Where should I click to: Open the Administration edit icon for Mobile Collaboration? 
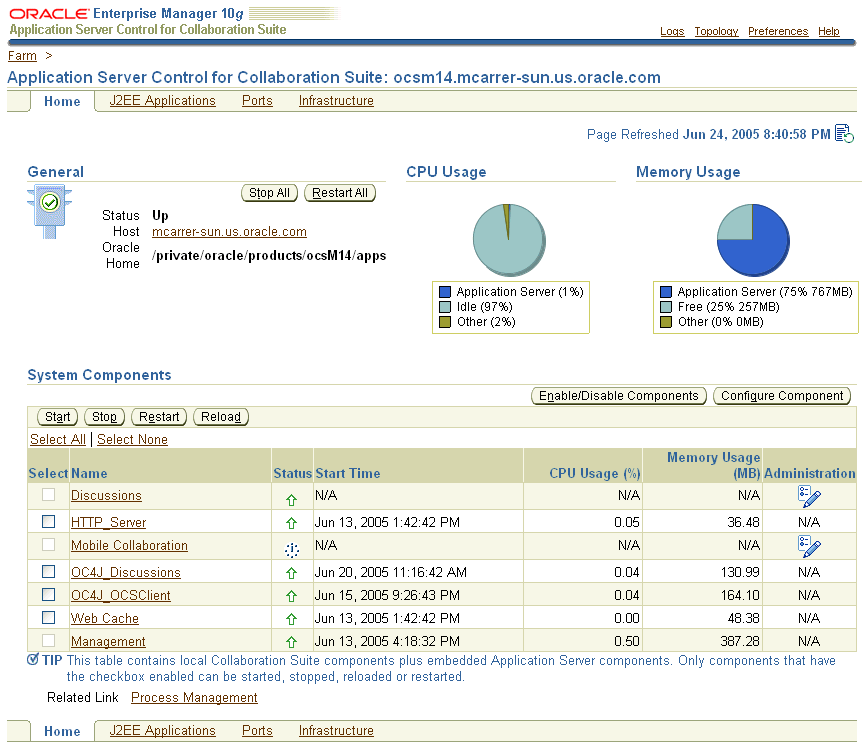coord(810,546)
